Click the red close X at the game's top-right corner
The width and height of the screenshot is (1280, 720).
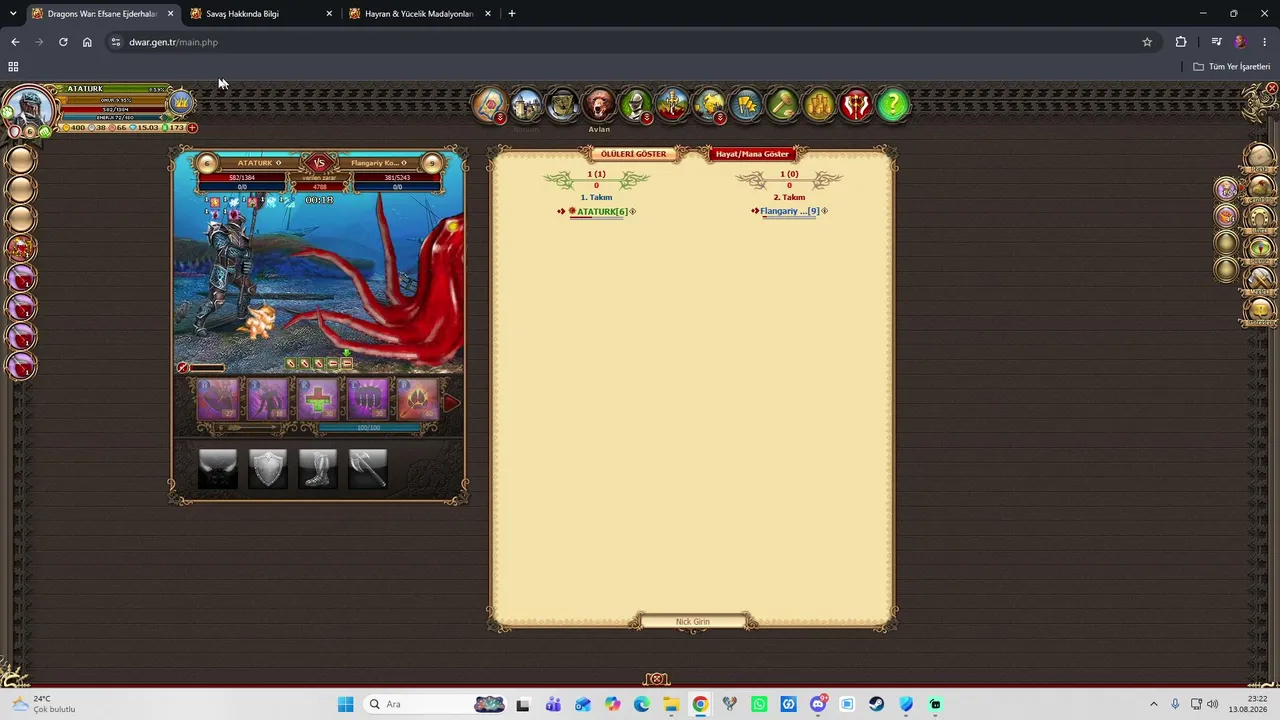pos(1272,89)
